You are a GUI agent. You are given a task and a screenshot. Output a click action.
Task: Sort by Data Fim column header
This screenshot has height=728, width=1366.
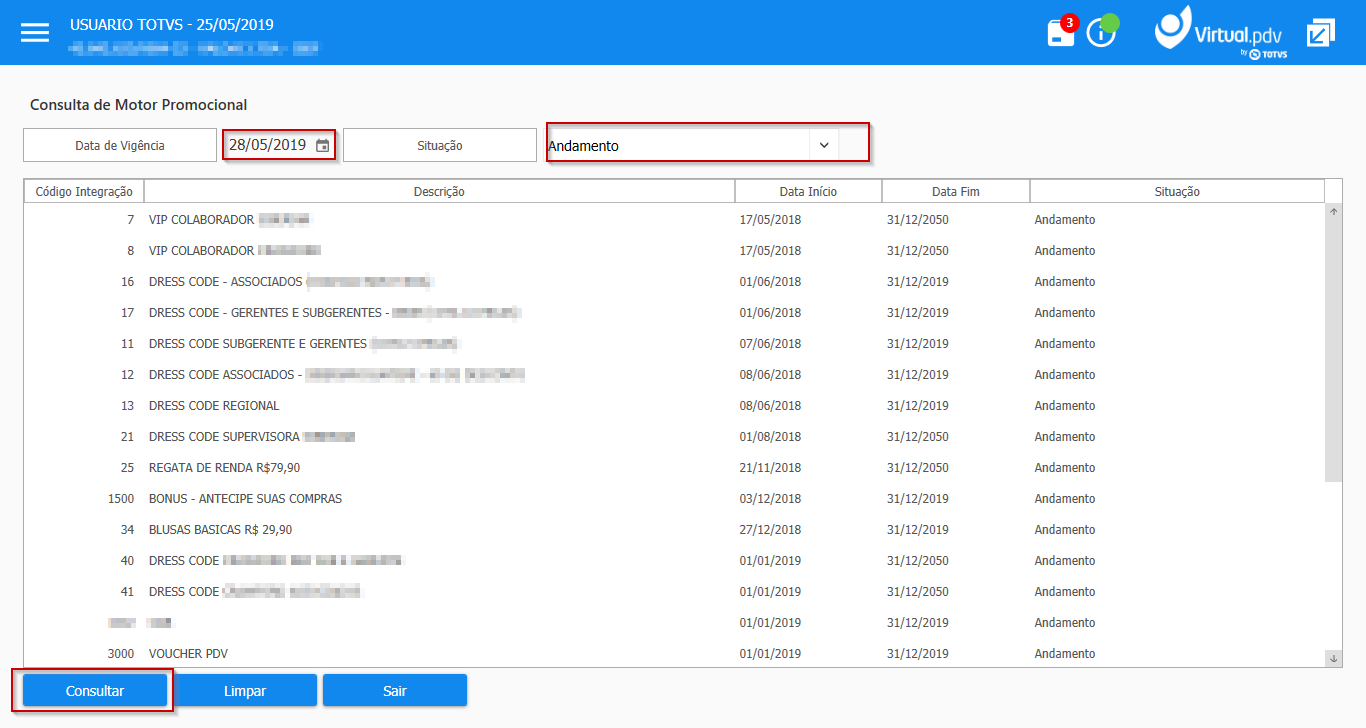956,191
